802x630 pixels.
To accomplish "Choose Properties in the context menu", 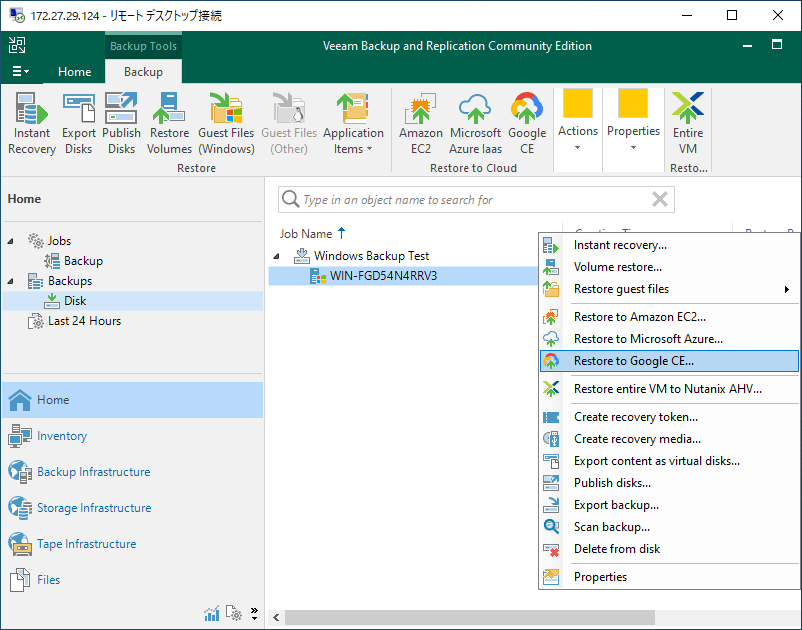I will 669,577.
